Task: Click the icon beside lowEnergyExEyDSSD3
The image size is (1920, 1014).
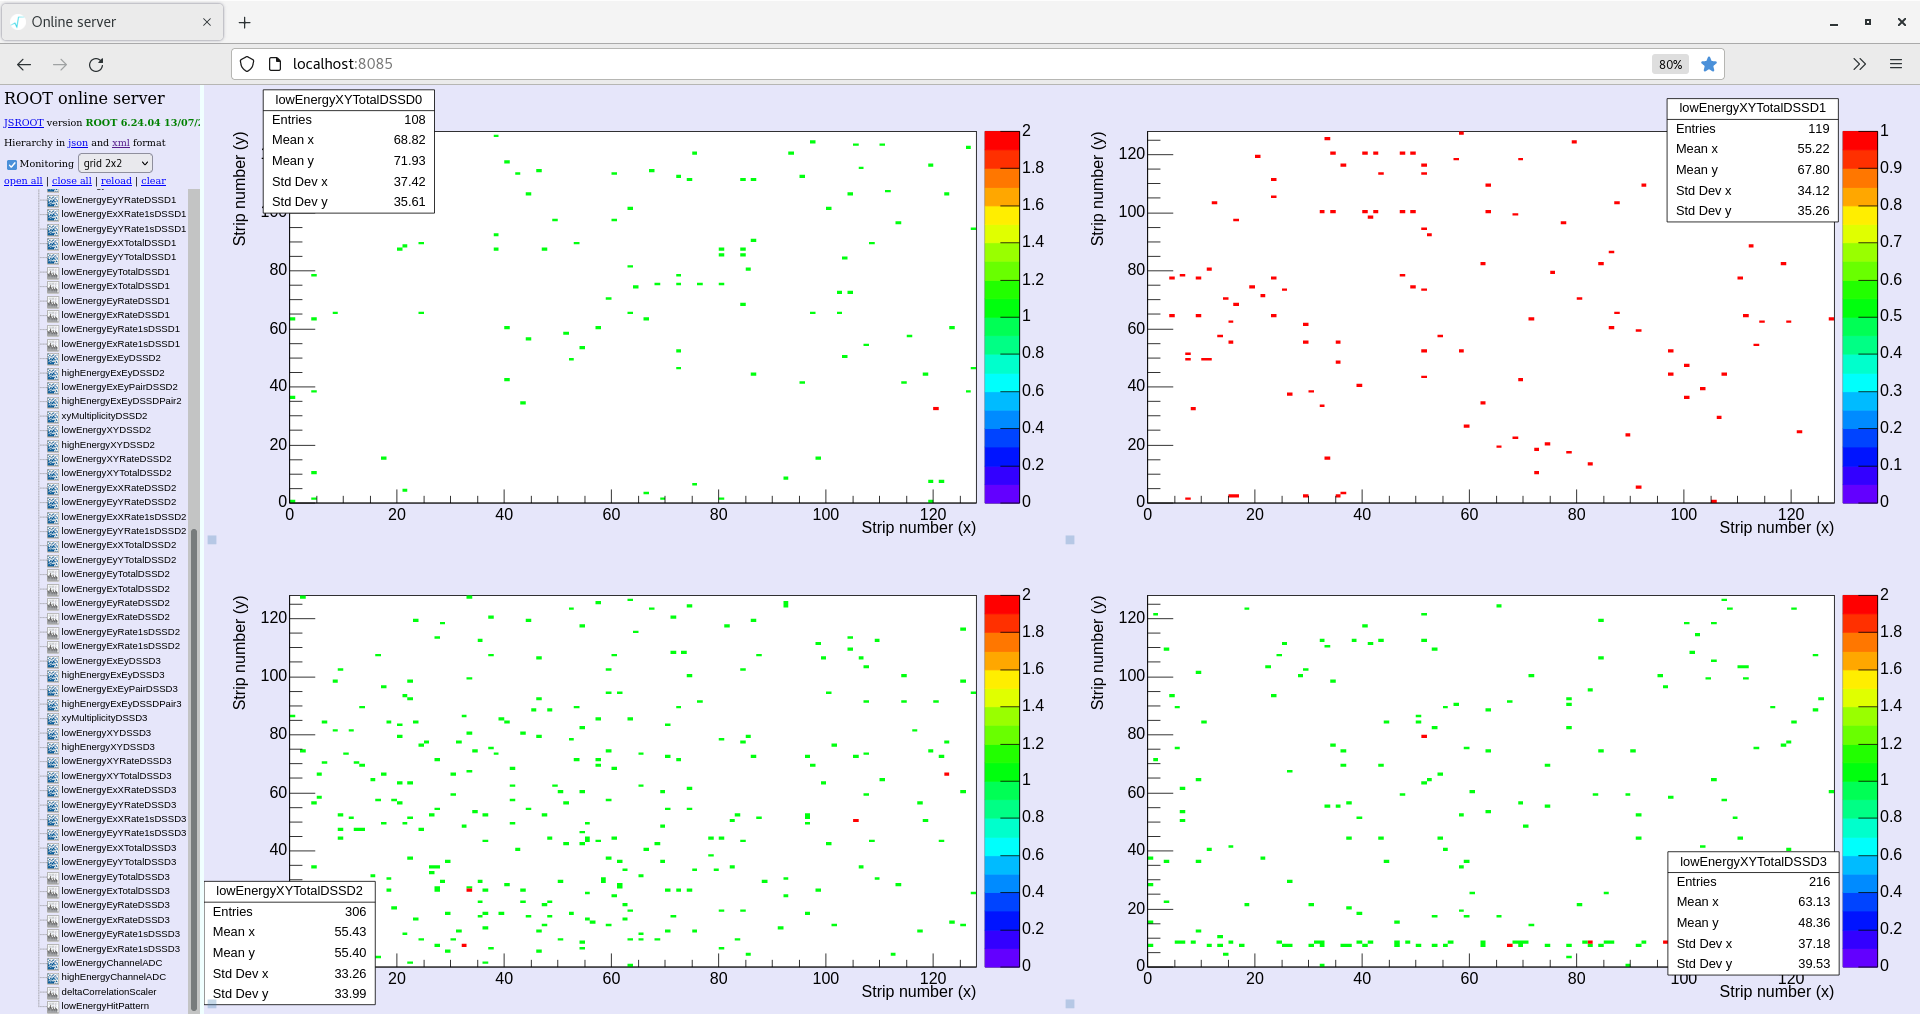Action: [x=53, y=661]
